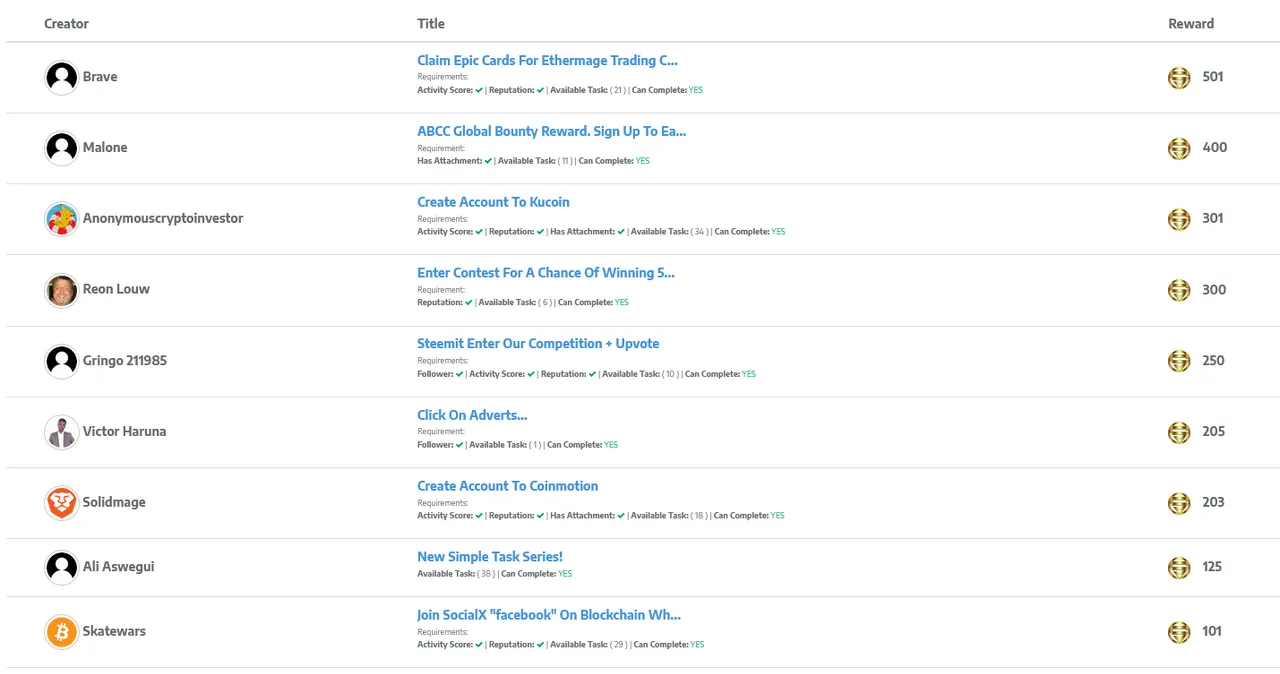Click reward amount 203
Image resolution: width=1280 pixels, height=674 pixels.
1214,503
